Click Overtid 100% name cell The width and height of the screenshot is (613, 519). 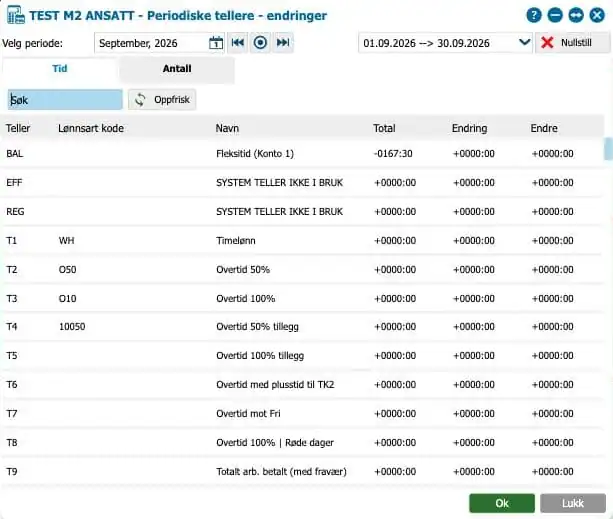click(246, 298)
